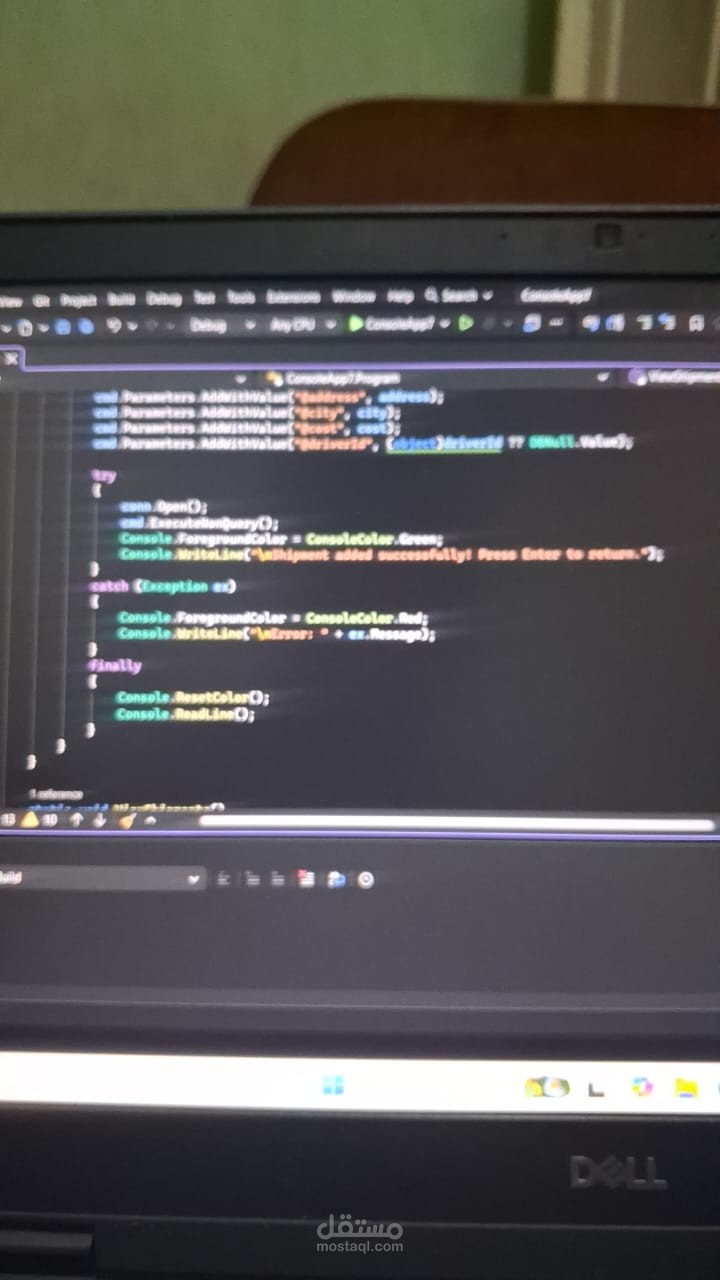Viewport: 720px width, 1280px height.
Task: Open the ViewShipment member dropdown
Action: coord(672,377)
